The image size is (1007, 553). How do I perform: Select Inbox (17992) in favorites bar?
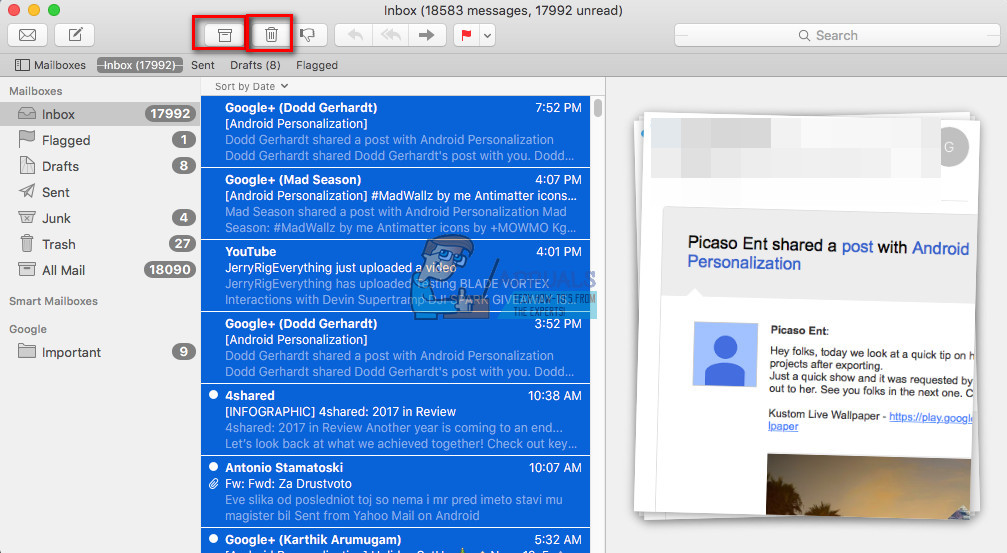[139, 65]
